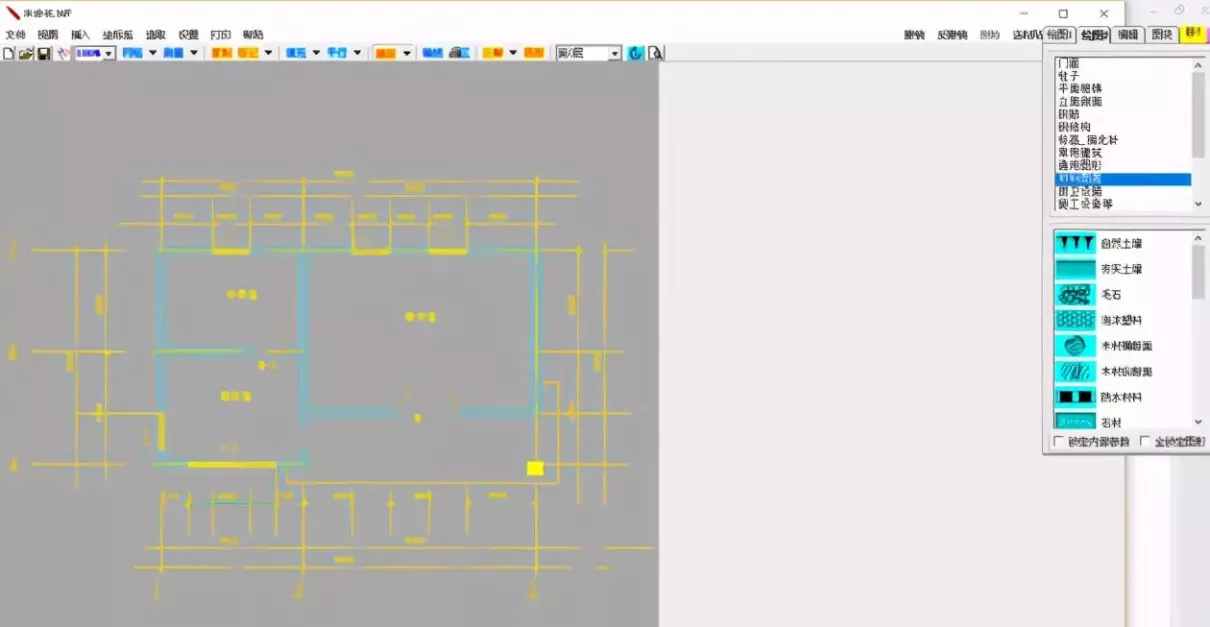Choose the 防水材料 black-block pattern icon
This screenshot has width=1210, height=627.
pyautogui.click(x=1075, y=397)
